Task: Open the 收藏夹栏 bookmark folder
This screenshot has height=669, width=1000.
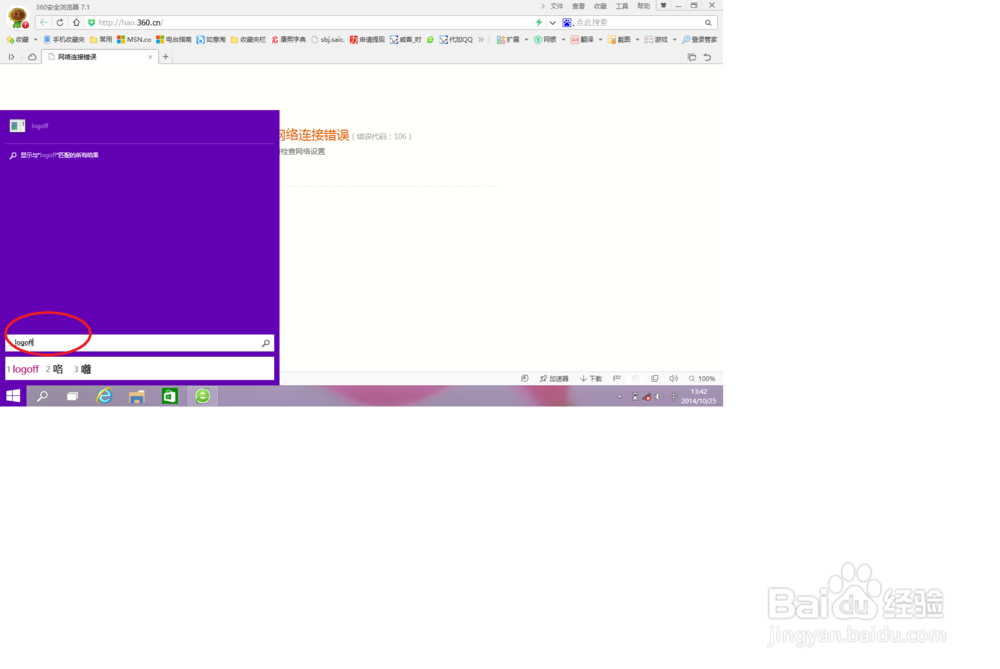Action: [x=248, y=40]
